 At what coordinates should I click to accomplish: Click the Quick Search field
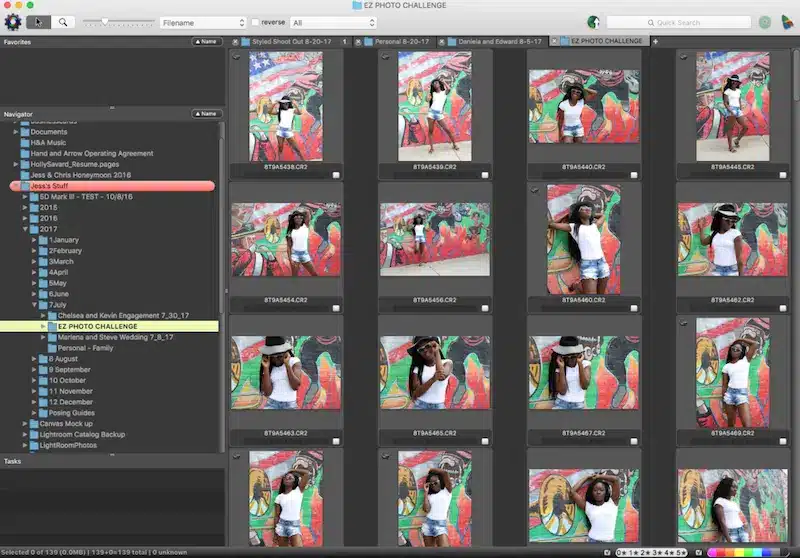(679, 22)
